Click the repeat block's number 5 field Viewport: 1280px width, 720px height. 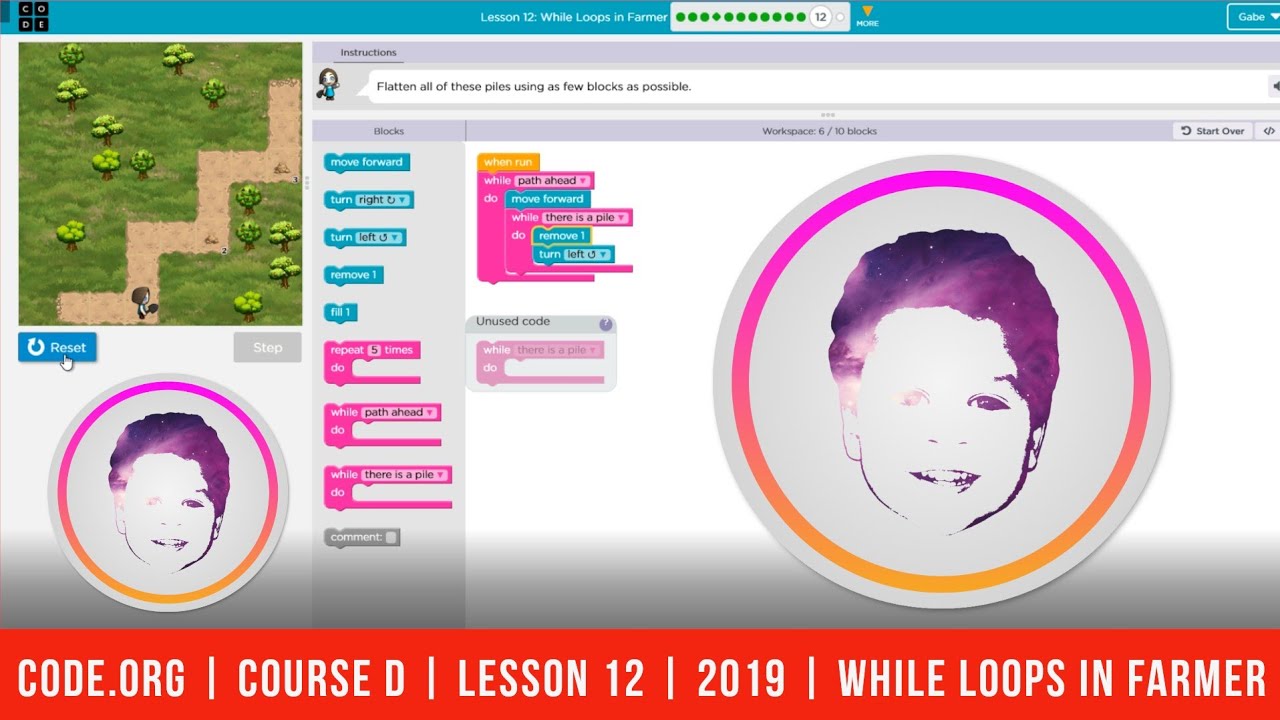[x=374, y=350]
